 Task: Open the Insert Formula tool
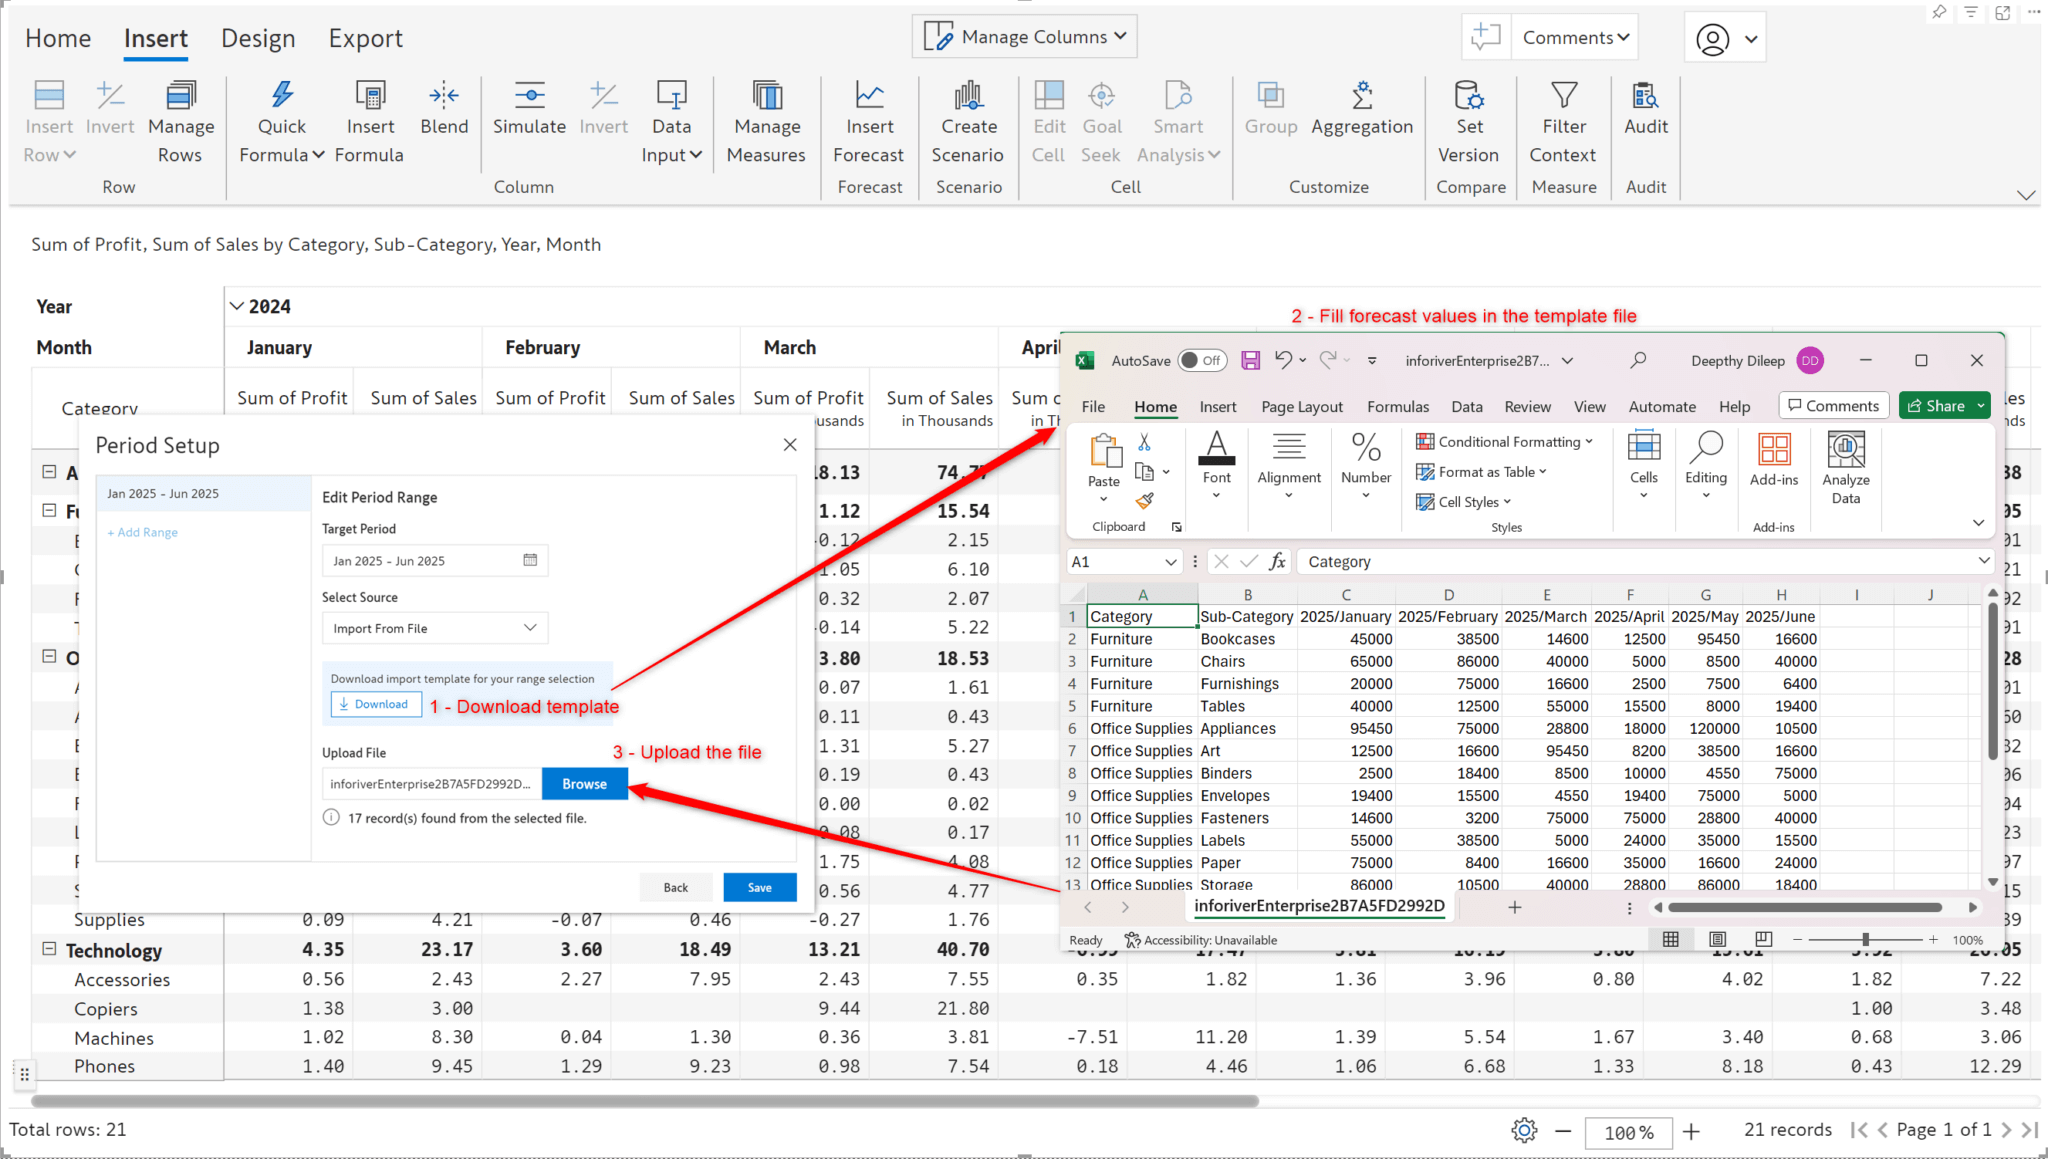click(x=370, y=123)
